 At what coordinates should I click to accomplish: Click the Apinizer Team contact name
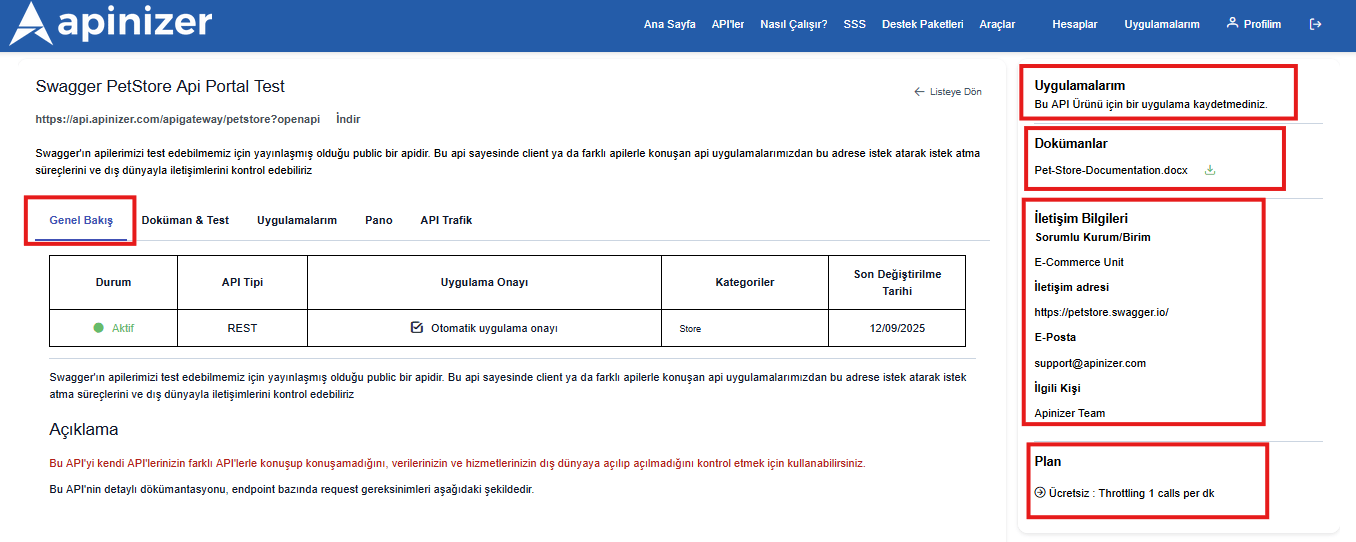1070,413
